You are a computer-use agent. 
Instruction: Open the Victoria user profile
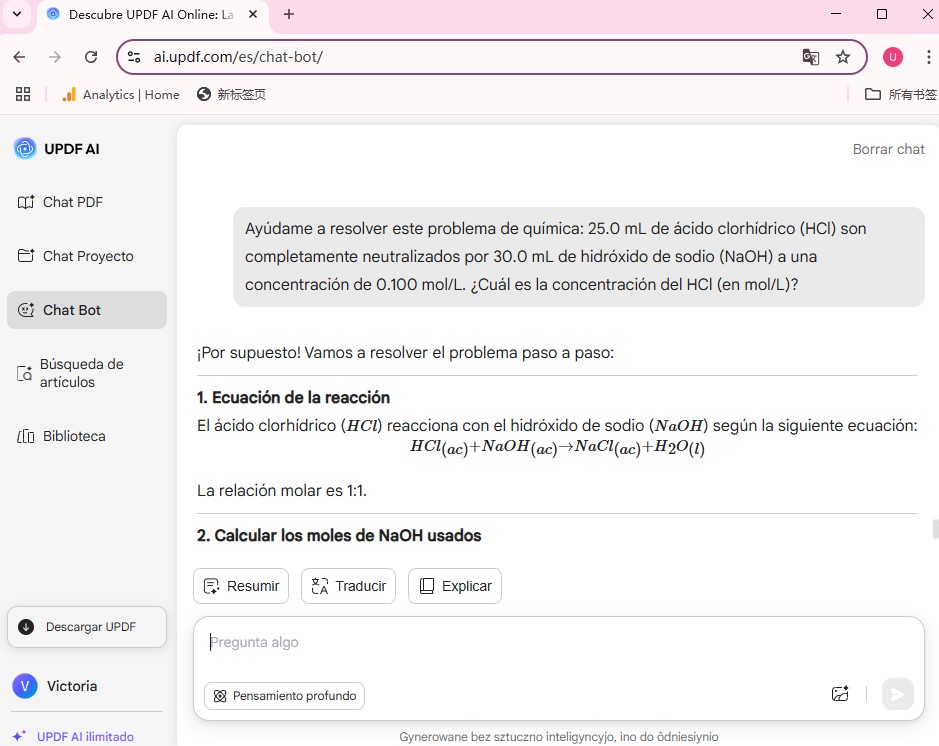(55, 686)
